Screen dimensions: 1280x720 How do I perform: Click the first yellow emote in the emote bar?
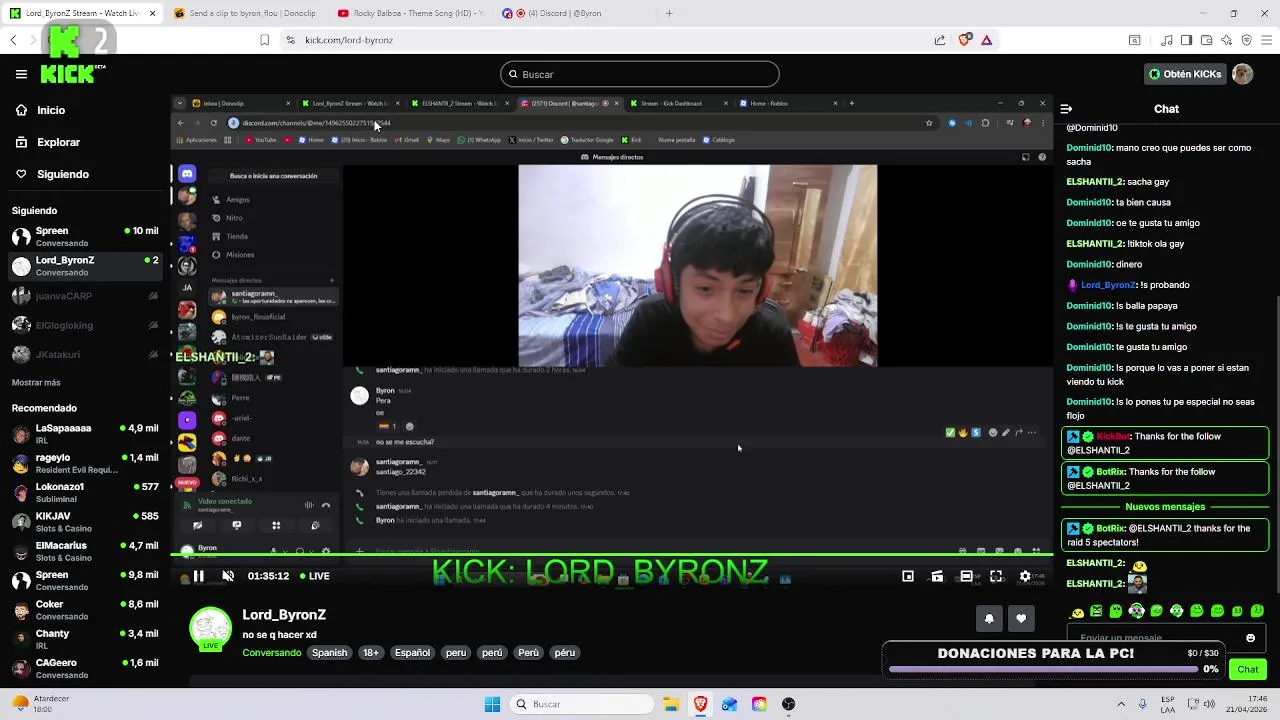(x=1077, y=612)
